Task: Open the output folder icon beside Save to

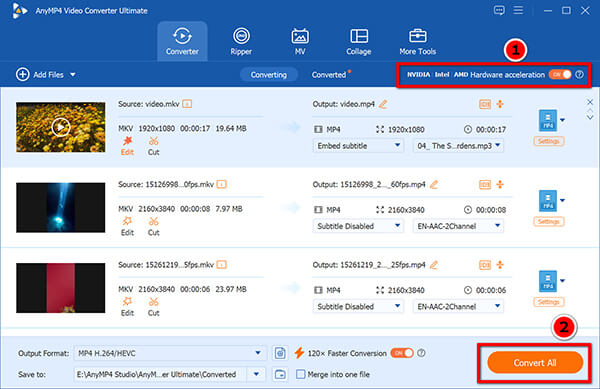Action: [280, 374]
